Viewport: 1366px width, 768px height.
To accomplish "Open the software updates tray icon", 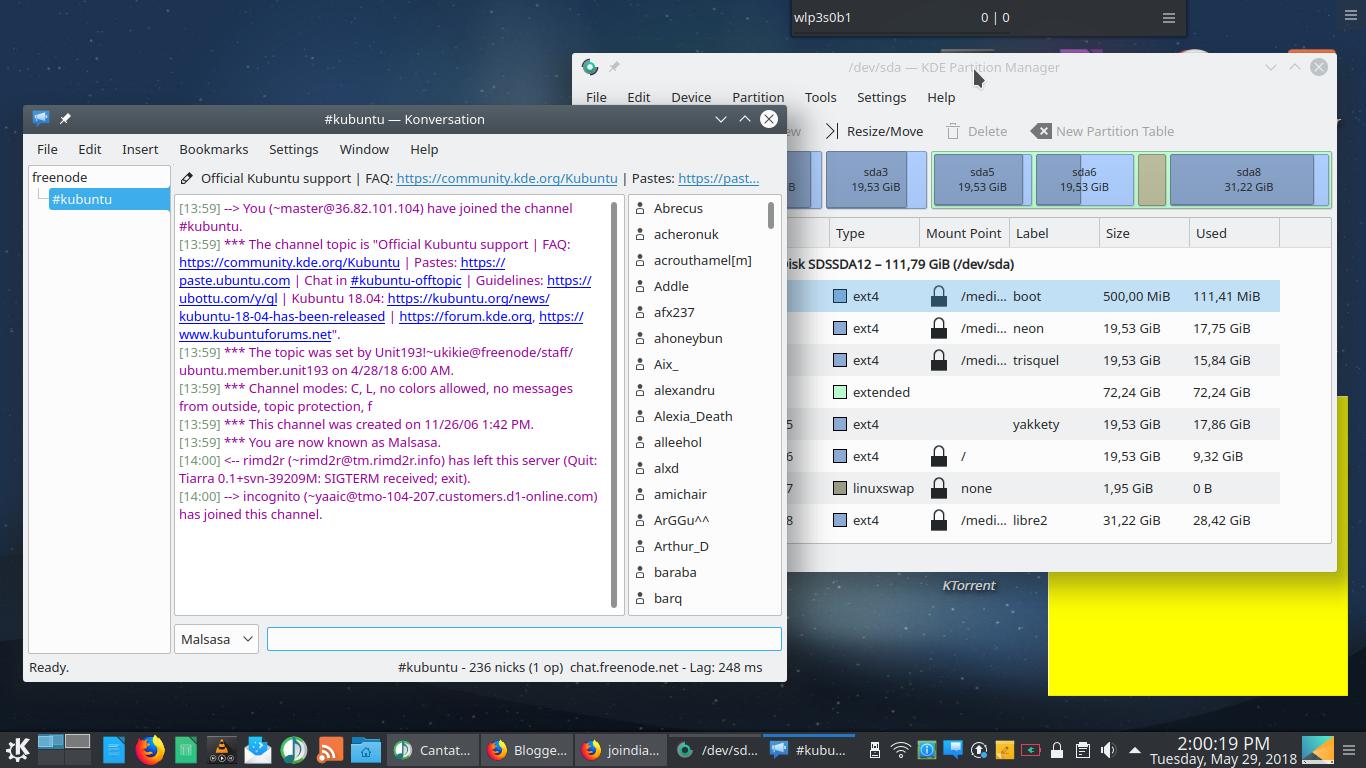I will 979,750.
